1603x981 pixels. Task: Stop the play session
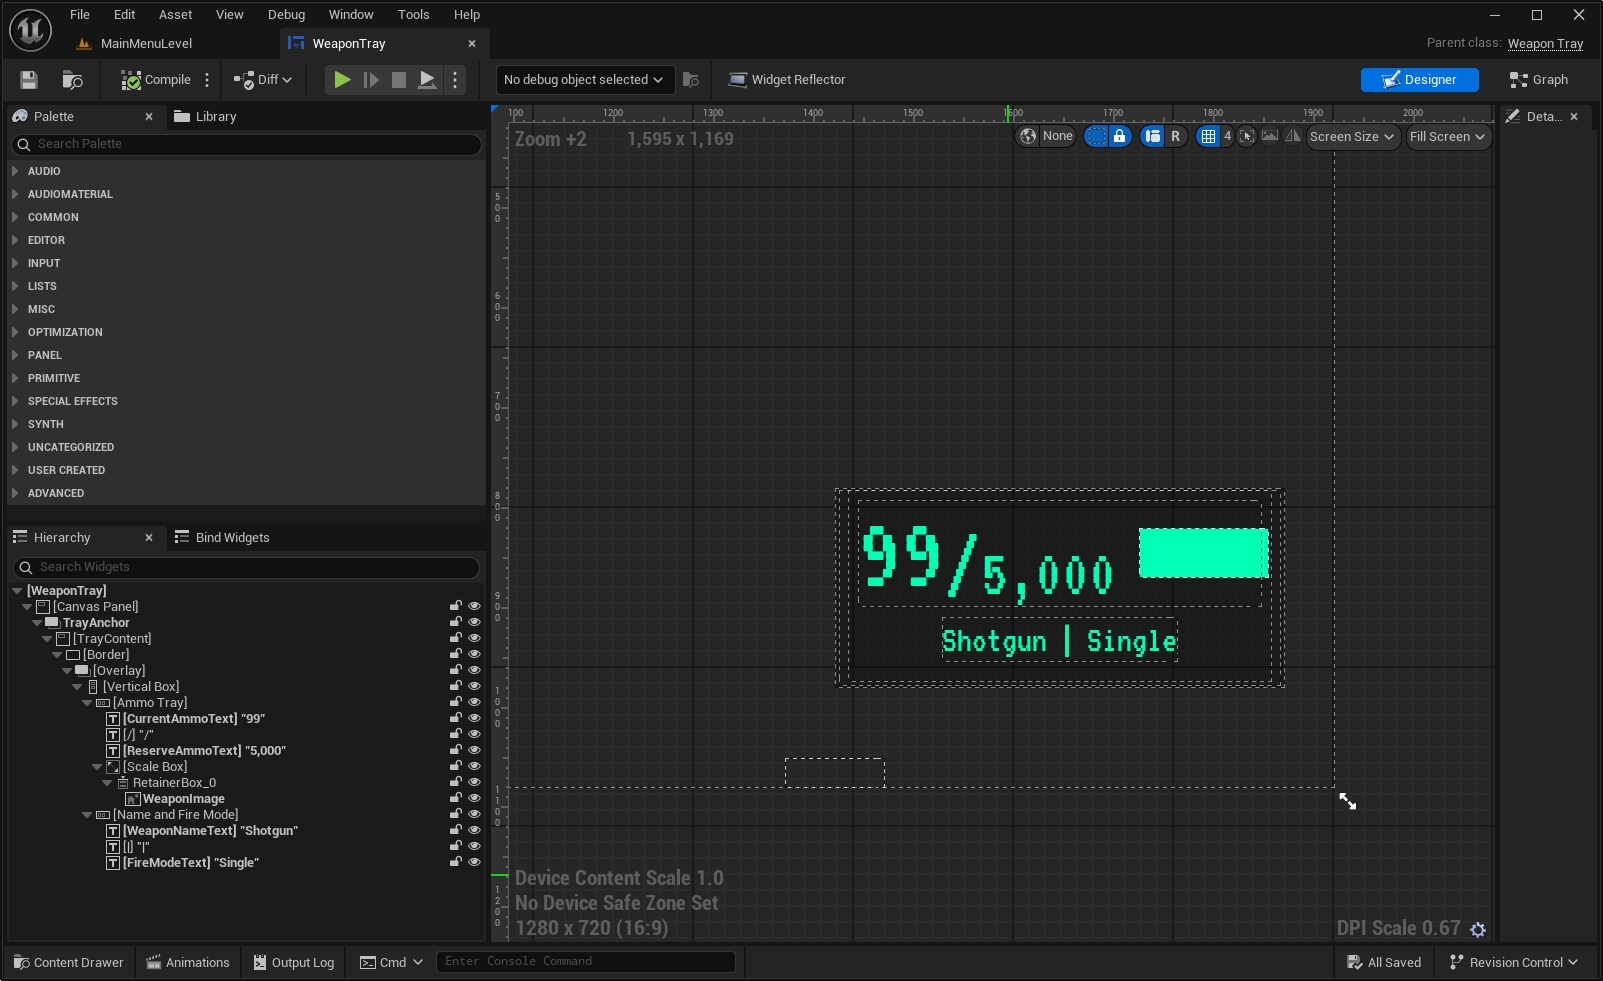[x=399, y=80]
